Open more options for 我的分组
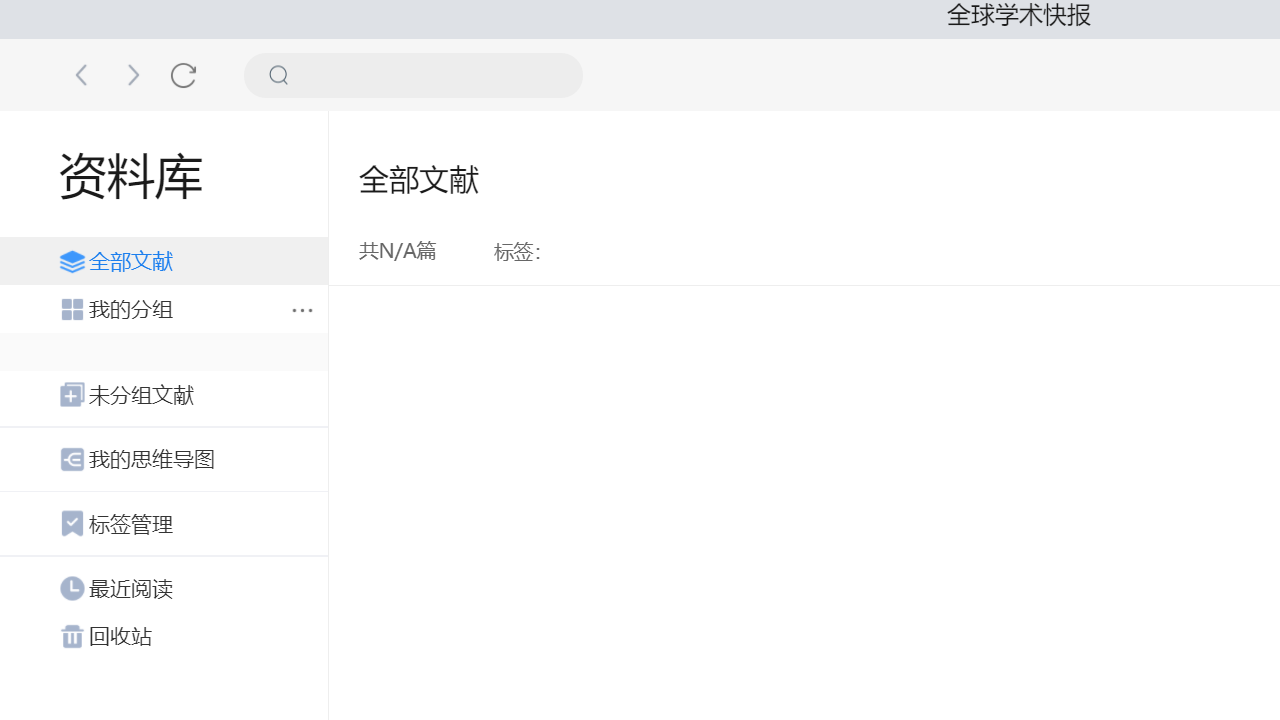 click(302, 310)
